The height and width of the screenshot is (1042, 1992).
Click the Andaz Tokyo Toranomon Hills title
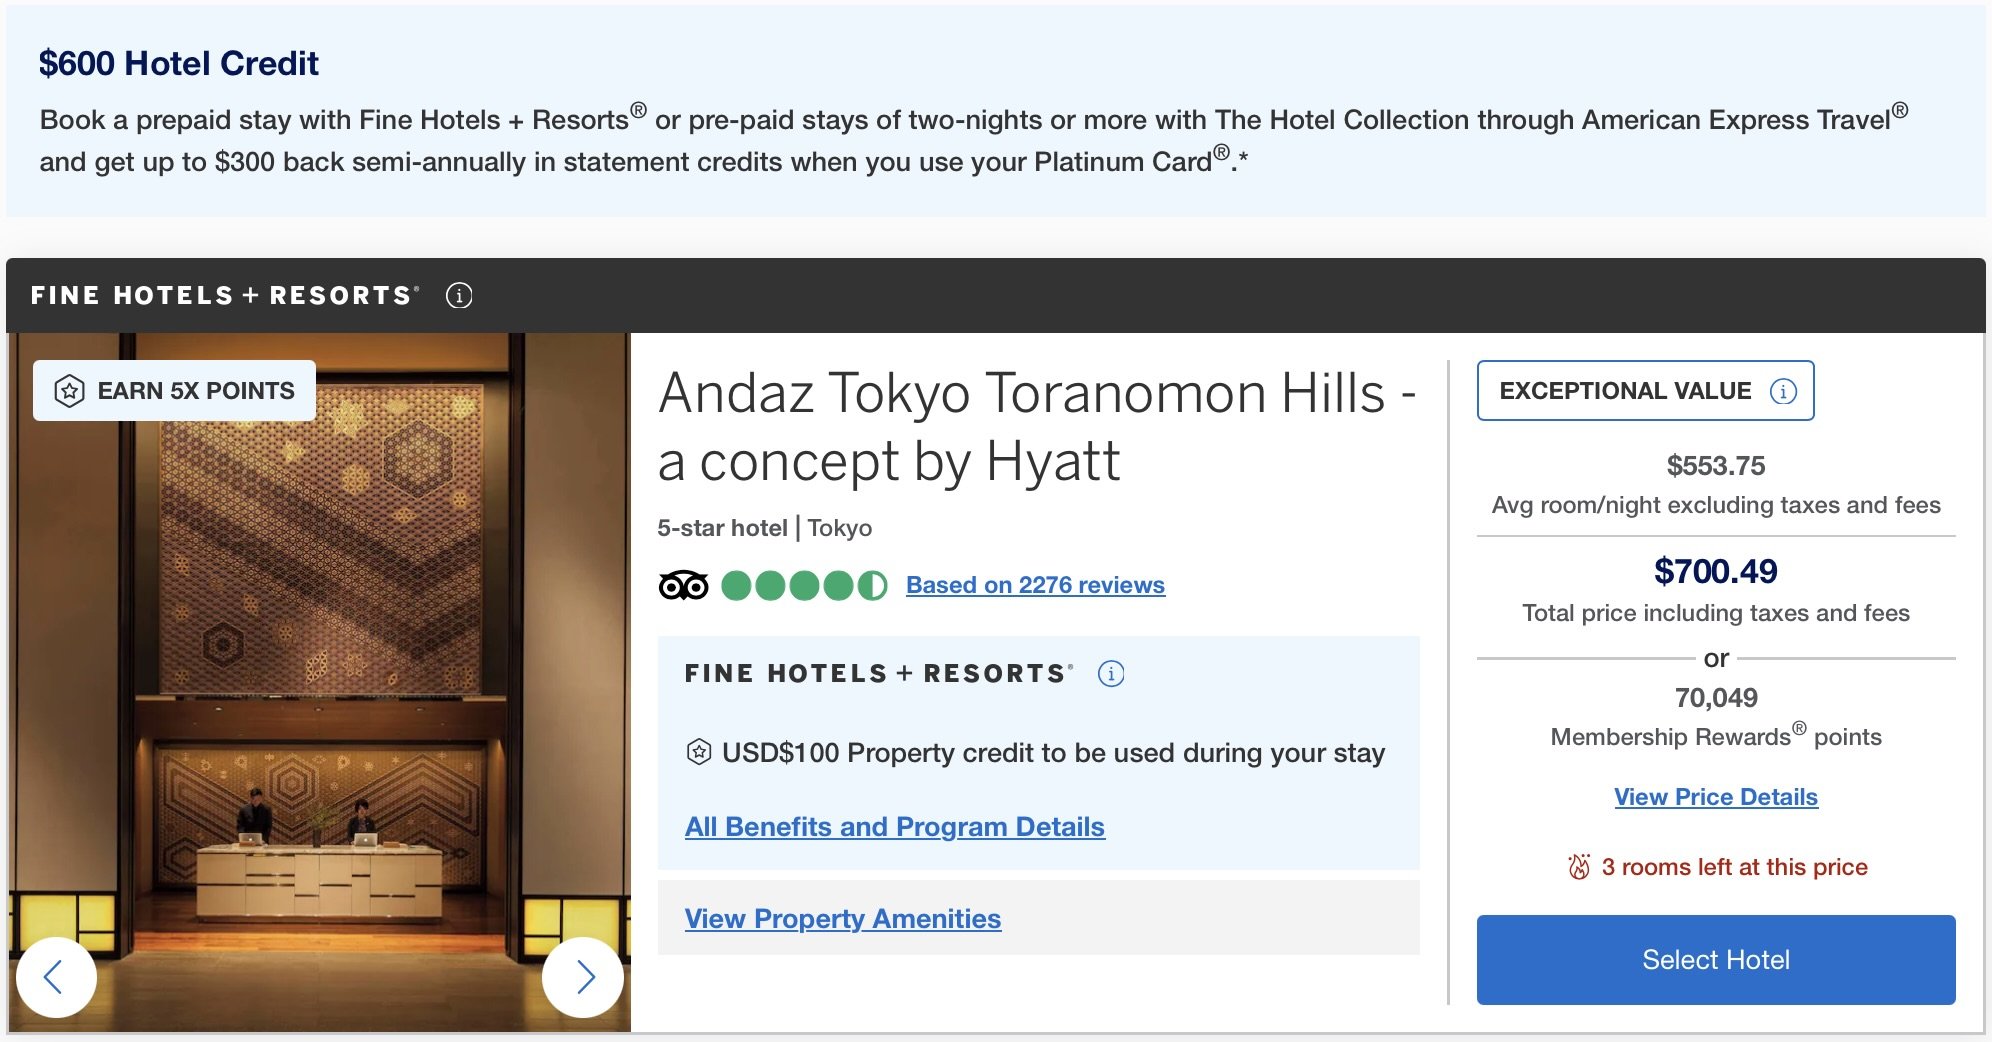click(x=1037, y=427)
